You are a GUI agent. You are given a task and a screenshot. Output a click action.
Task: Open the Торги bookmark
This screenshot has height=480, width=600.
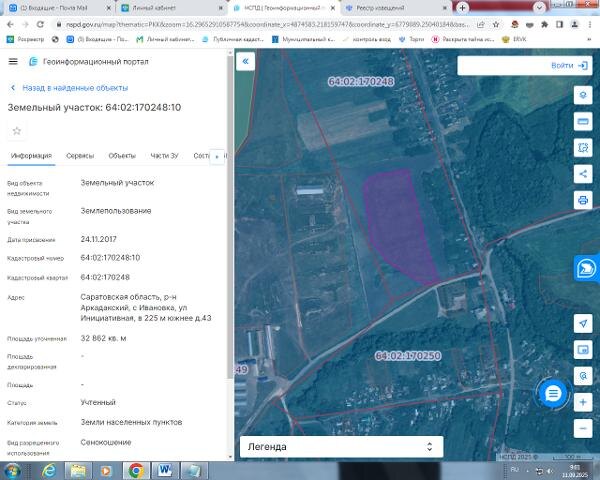tap(412, 39)
